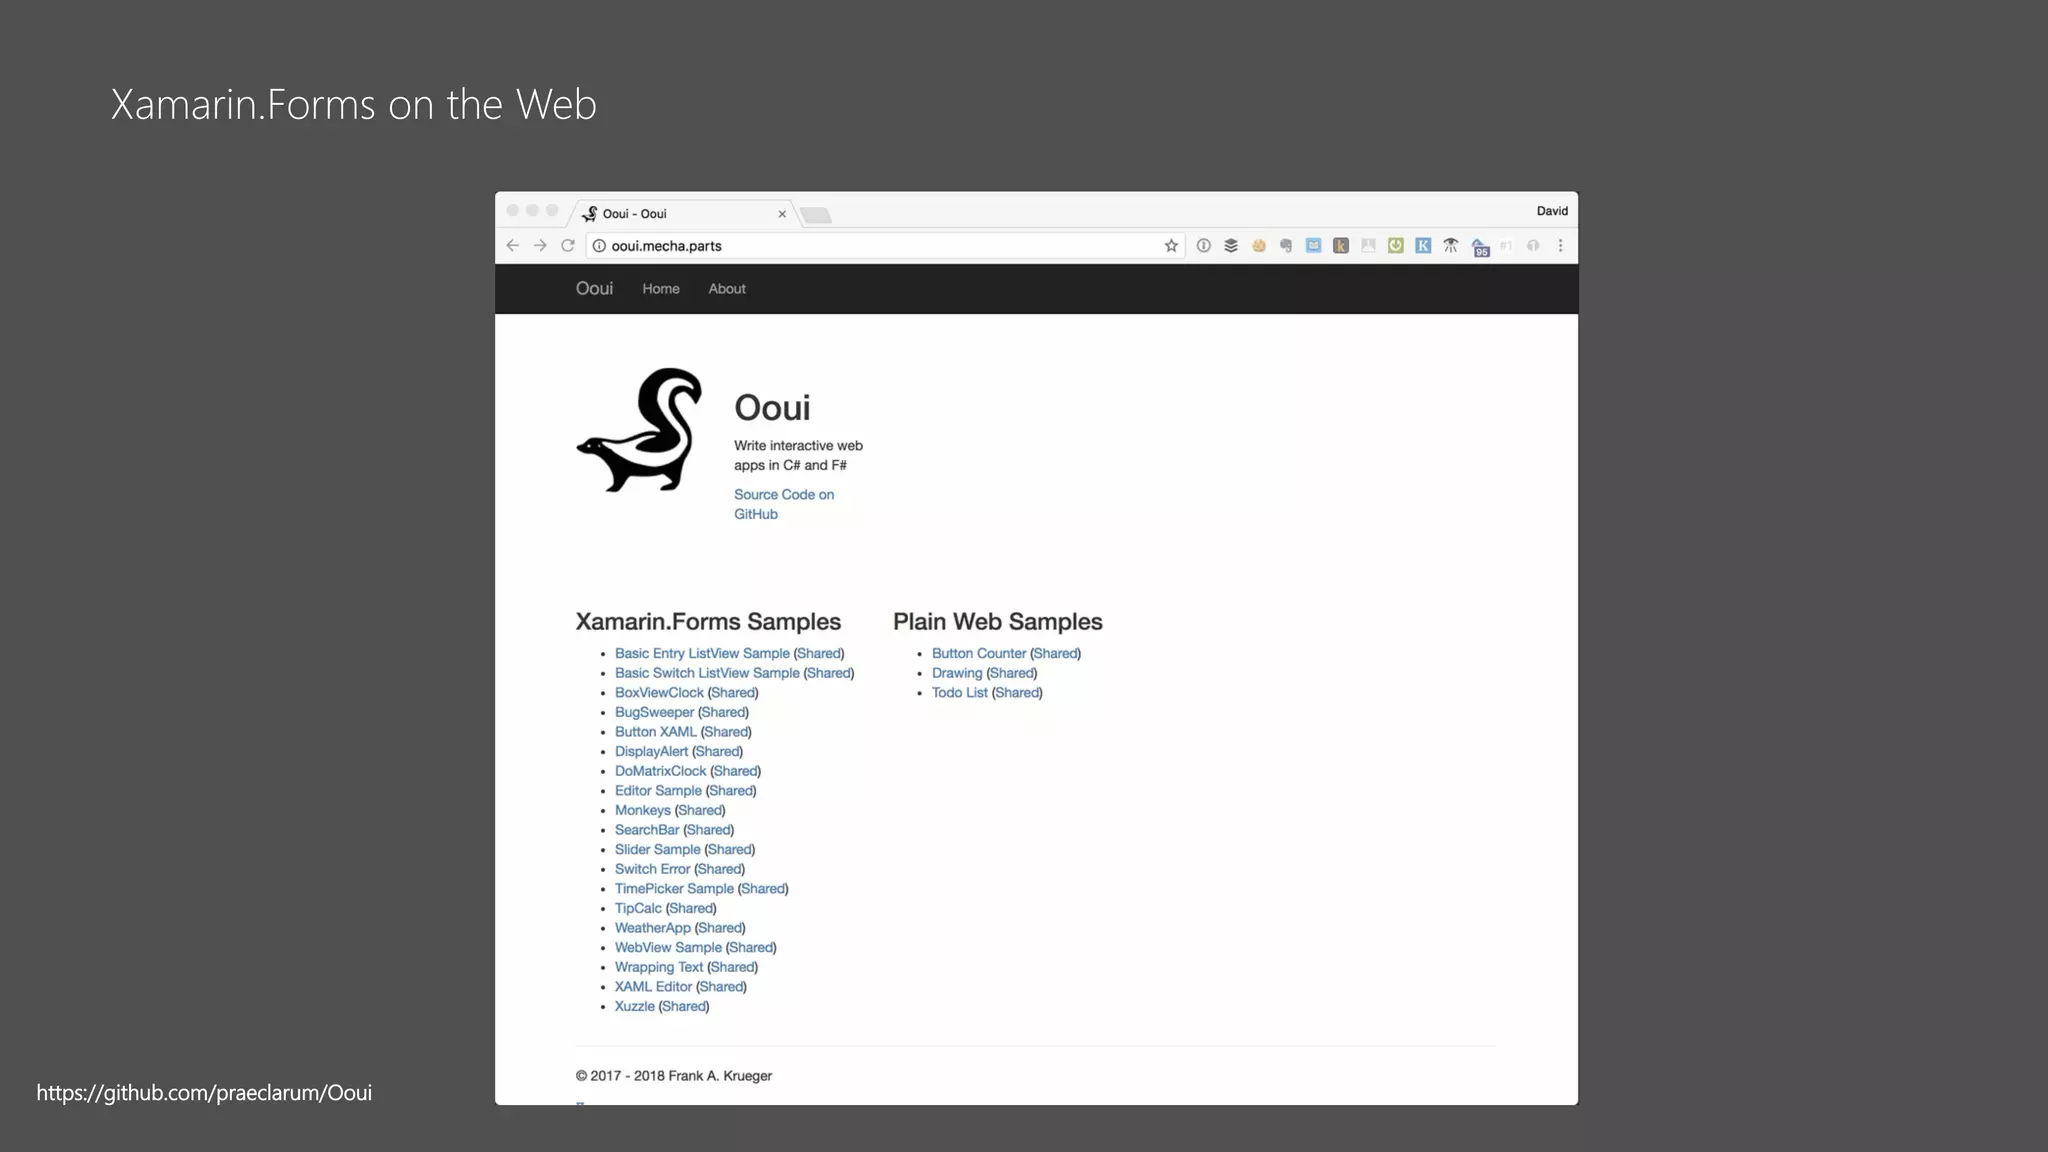Click the blue capital K extension icon
The width and height of the screenshot is (2048, 1152).
1423,246
